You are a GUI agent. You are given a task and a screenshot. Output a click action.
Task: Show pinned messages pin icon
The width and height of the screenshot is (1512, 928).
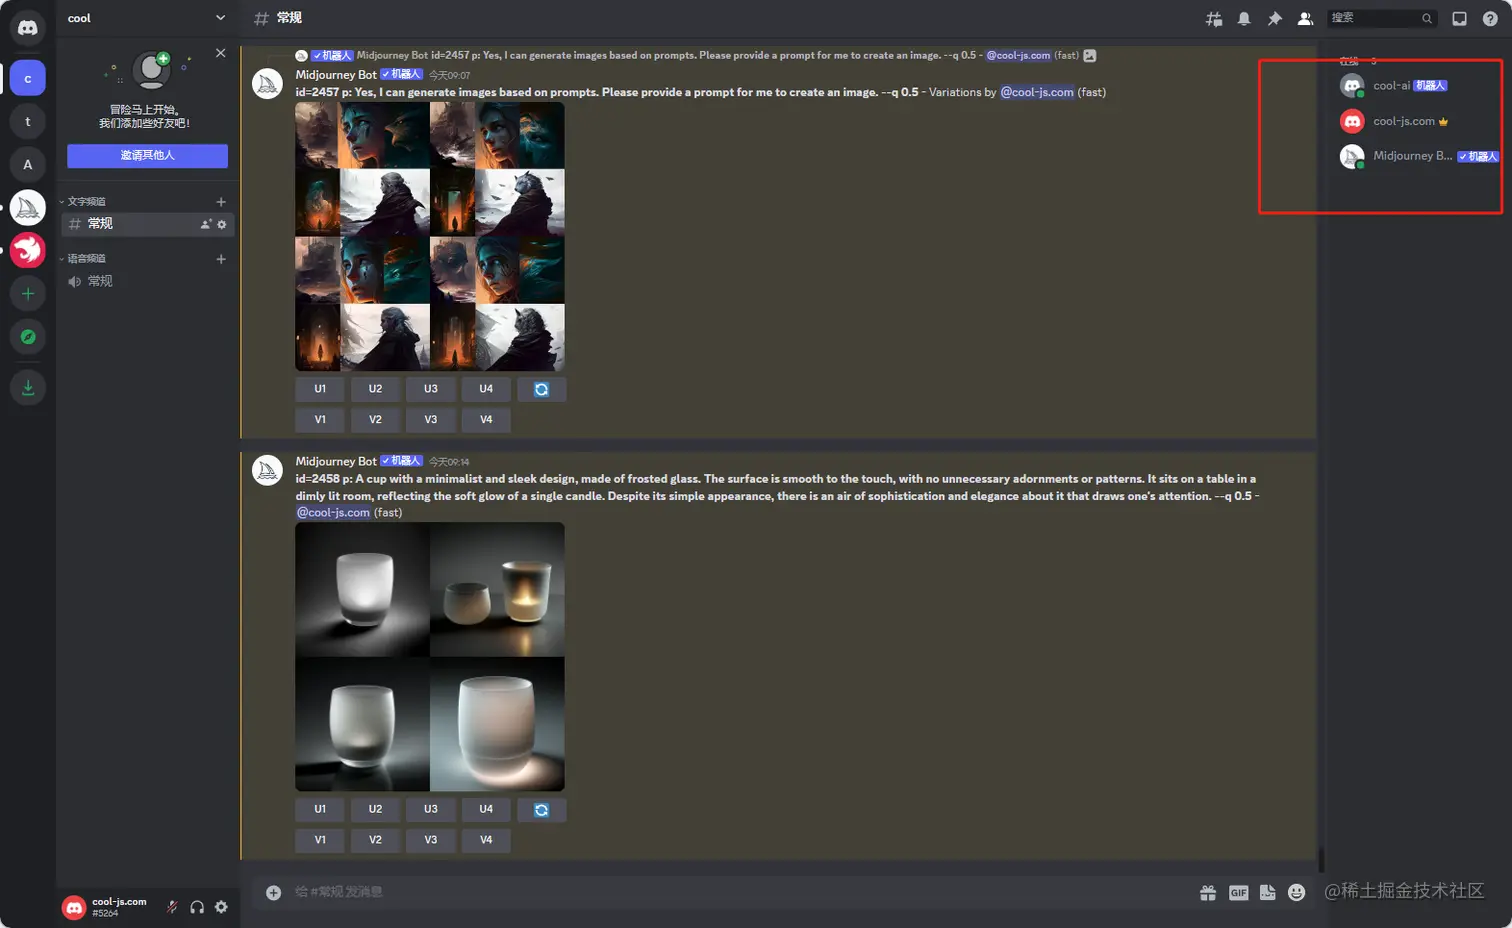click(x=1274, y=18)
